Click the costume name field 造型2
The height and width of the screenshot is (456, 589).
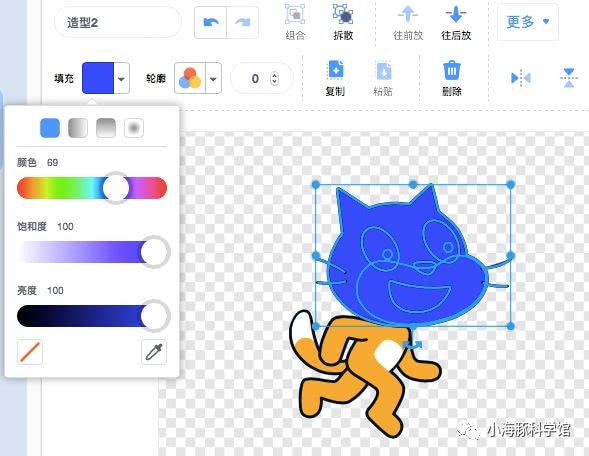pos(118,23)
